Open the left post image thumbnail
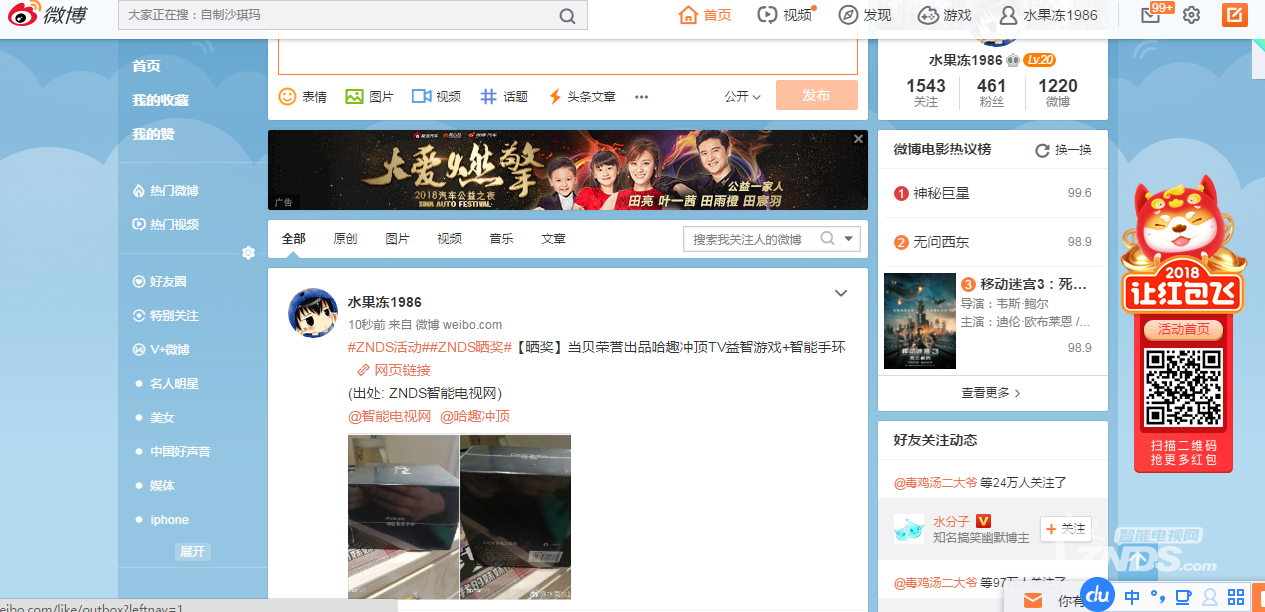The width and height of the screenshot is (1265, 612). (403, 516)
